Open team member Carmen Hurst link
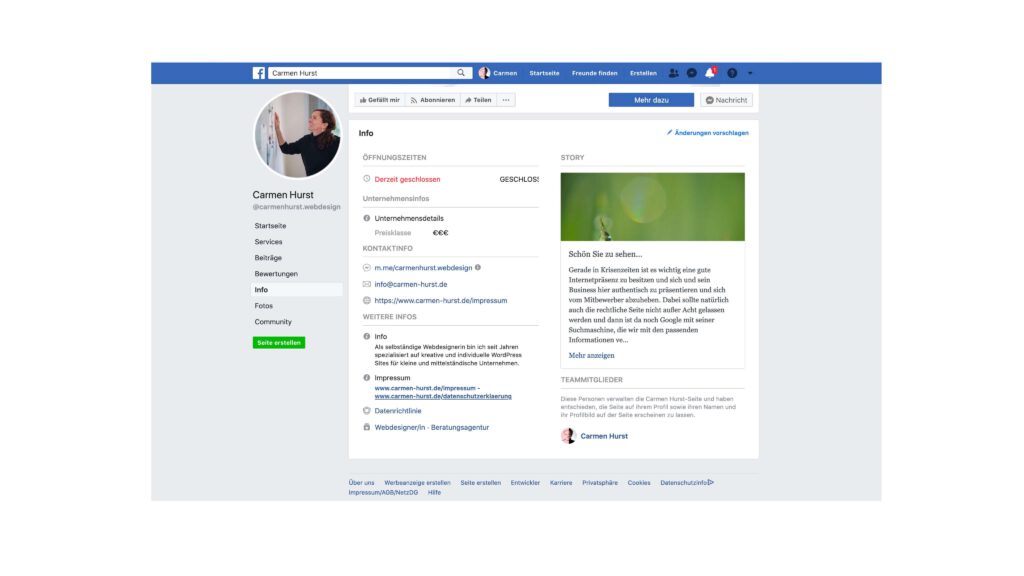Image resolution: width=1024 pixels, height=576 pixels. (x=604, y=436)
